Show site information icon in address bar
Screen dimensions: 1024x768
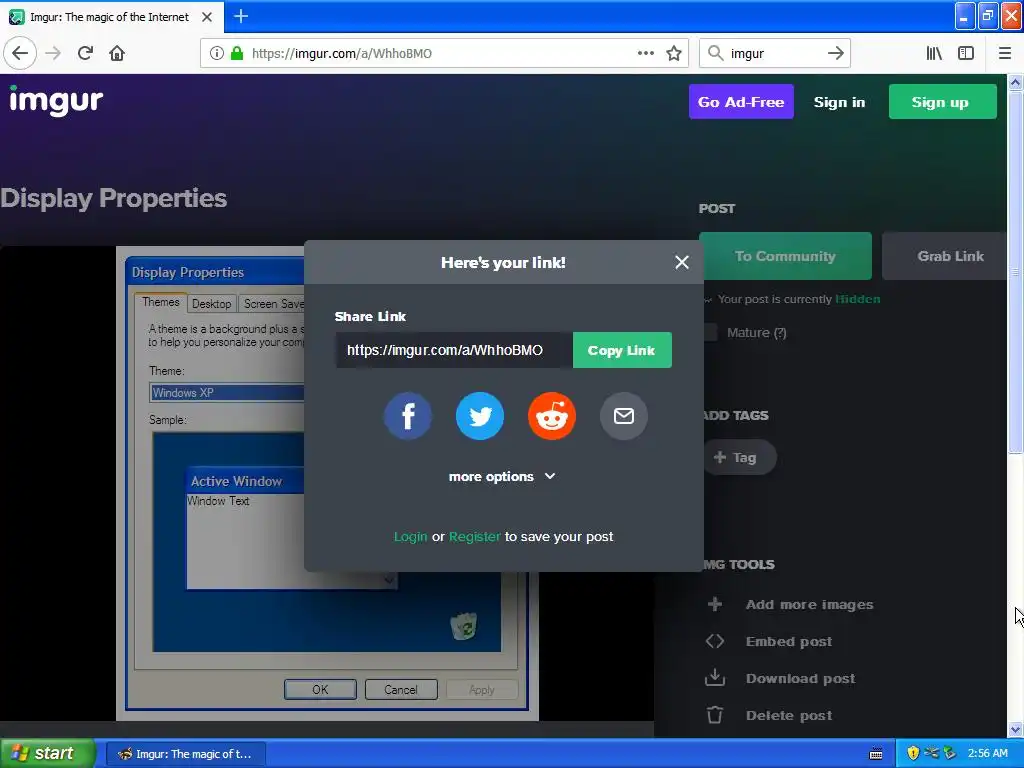click(x=216, y=54)
